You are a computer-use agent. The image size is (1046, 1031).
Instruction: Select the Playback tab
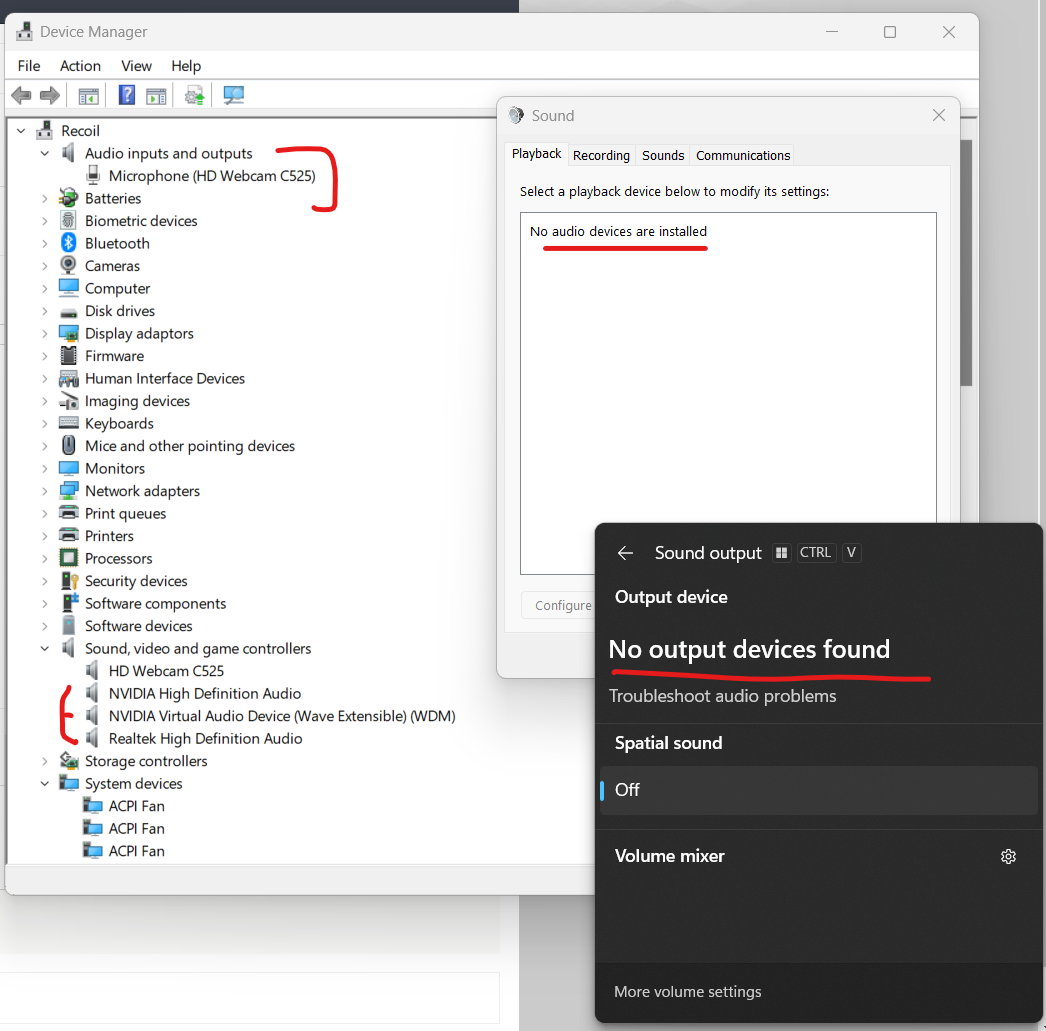pos(536,153)
